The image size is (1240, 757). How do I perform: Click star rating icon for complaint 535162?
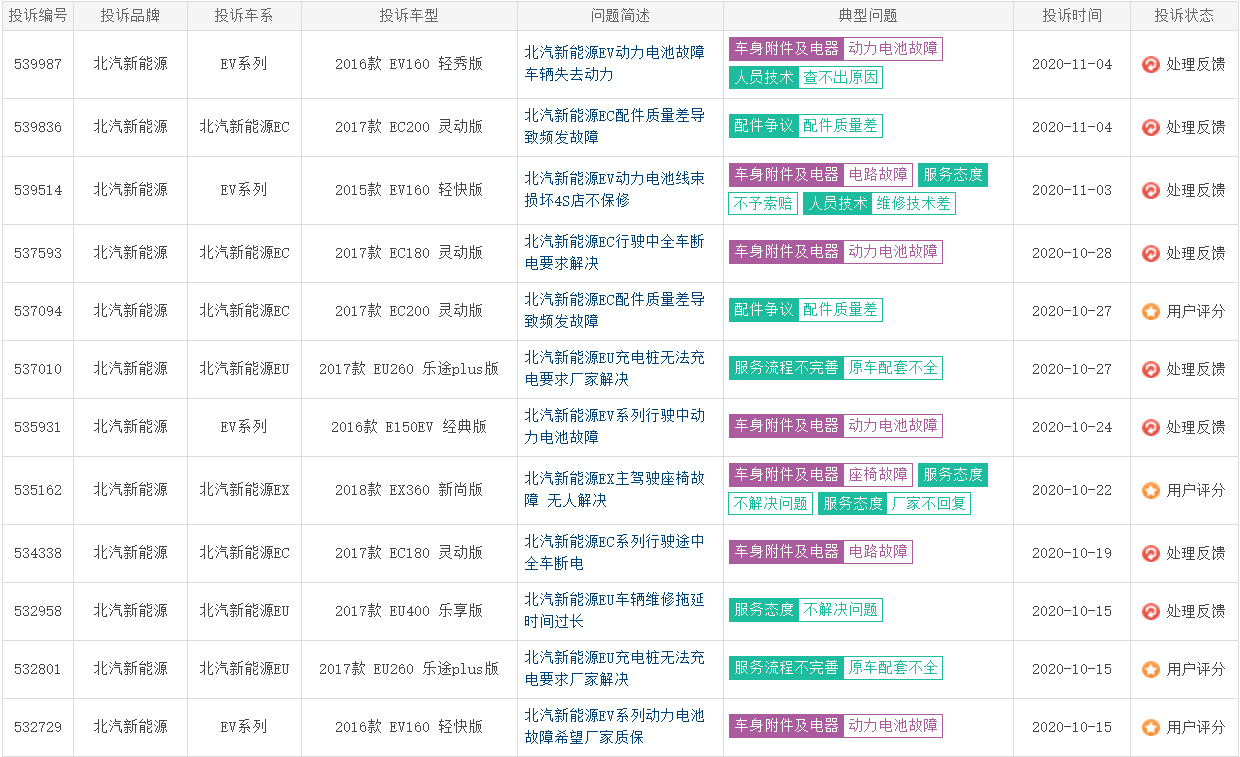click(x=1151, y=490)
